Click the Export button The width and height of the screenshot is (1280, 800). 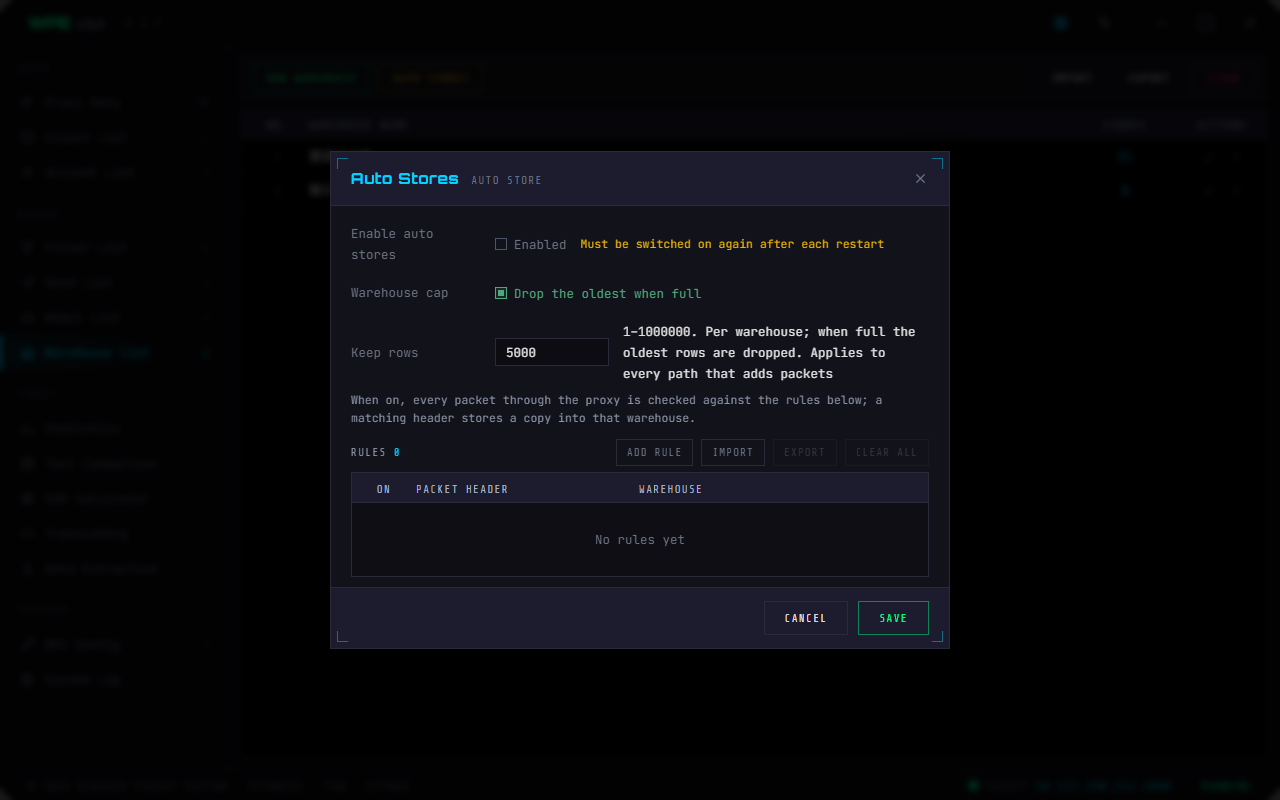coord(805,452)
